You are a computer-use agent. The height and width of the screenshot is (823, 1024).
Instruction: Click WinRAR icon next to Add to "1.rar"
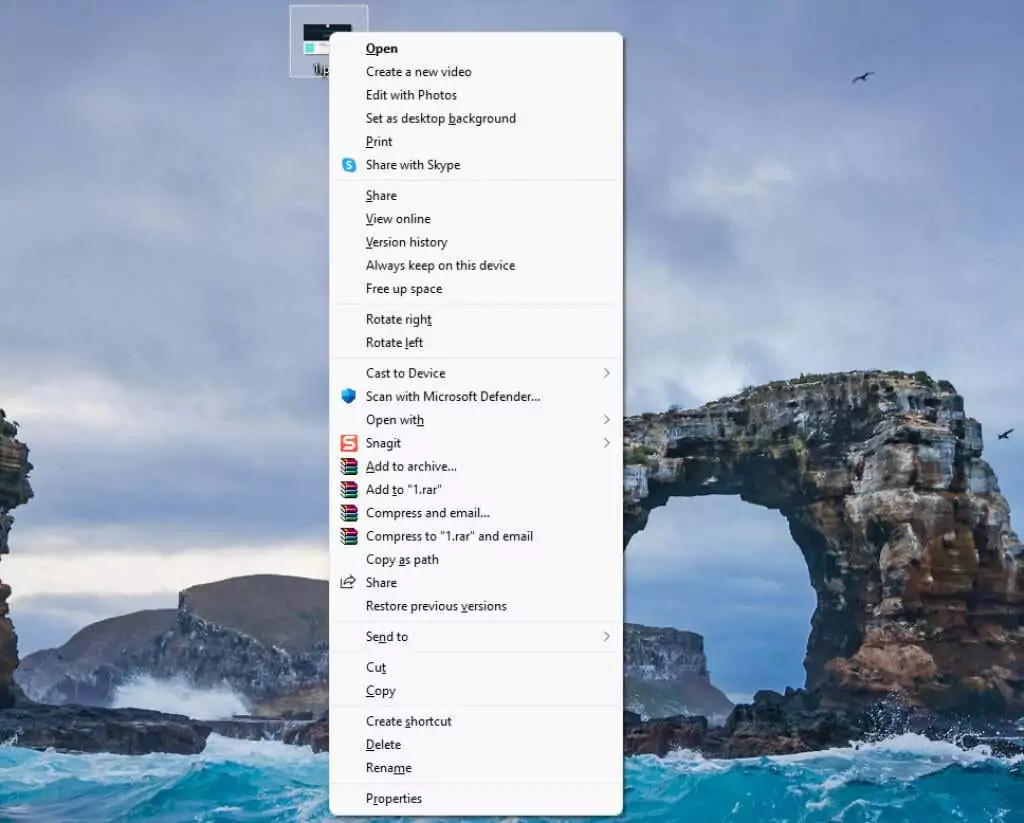coord(348,490)
